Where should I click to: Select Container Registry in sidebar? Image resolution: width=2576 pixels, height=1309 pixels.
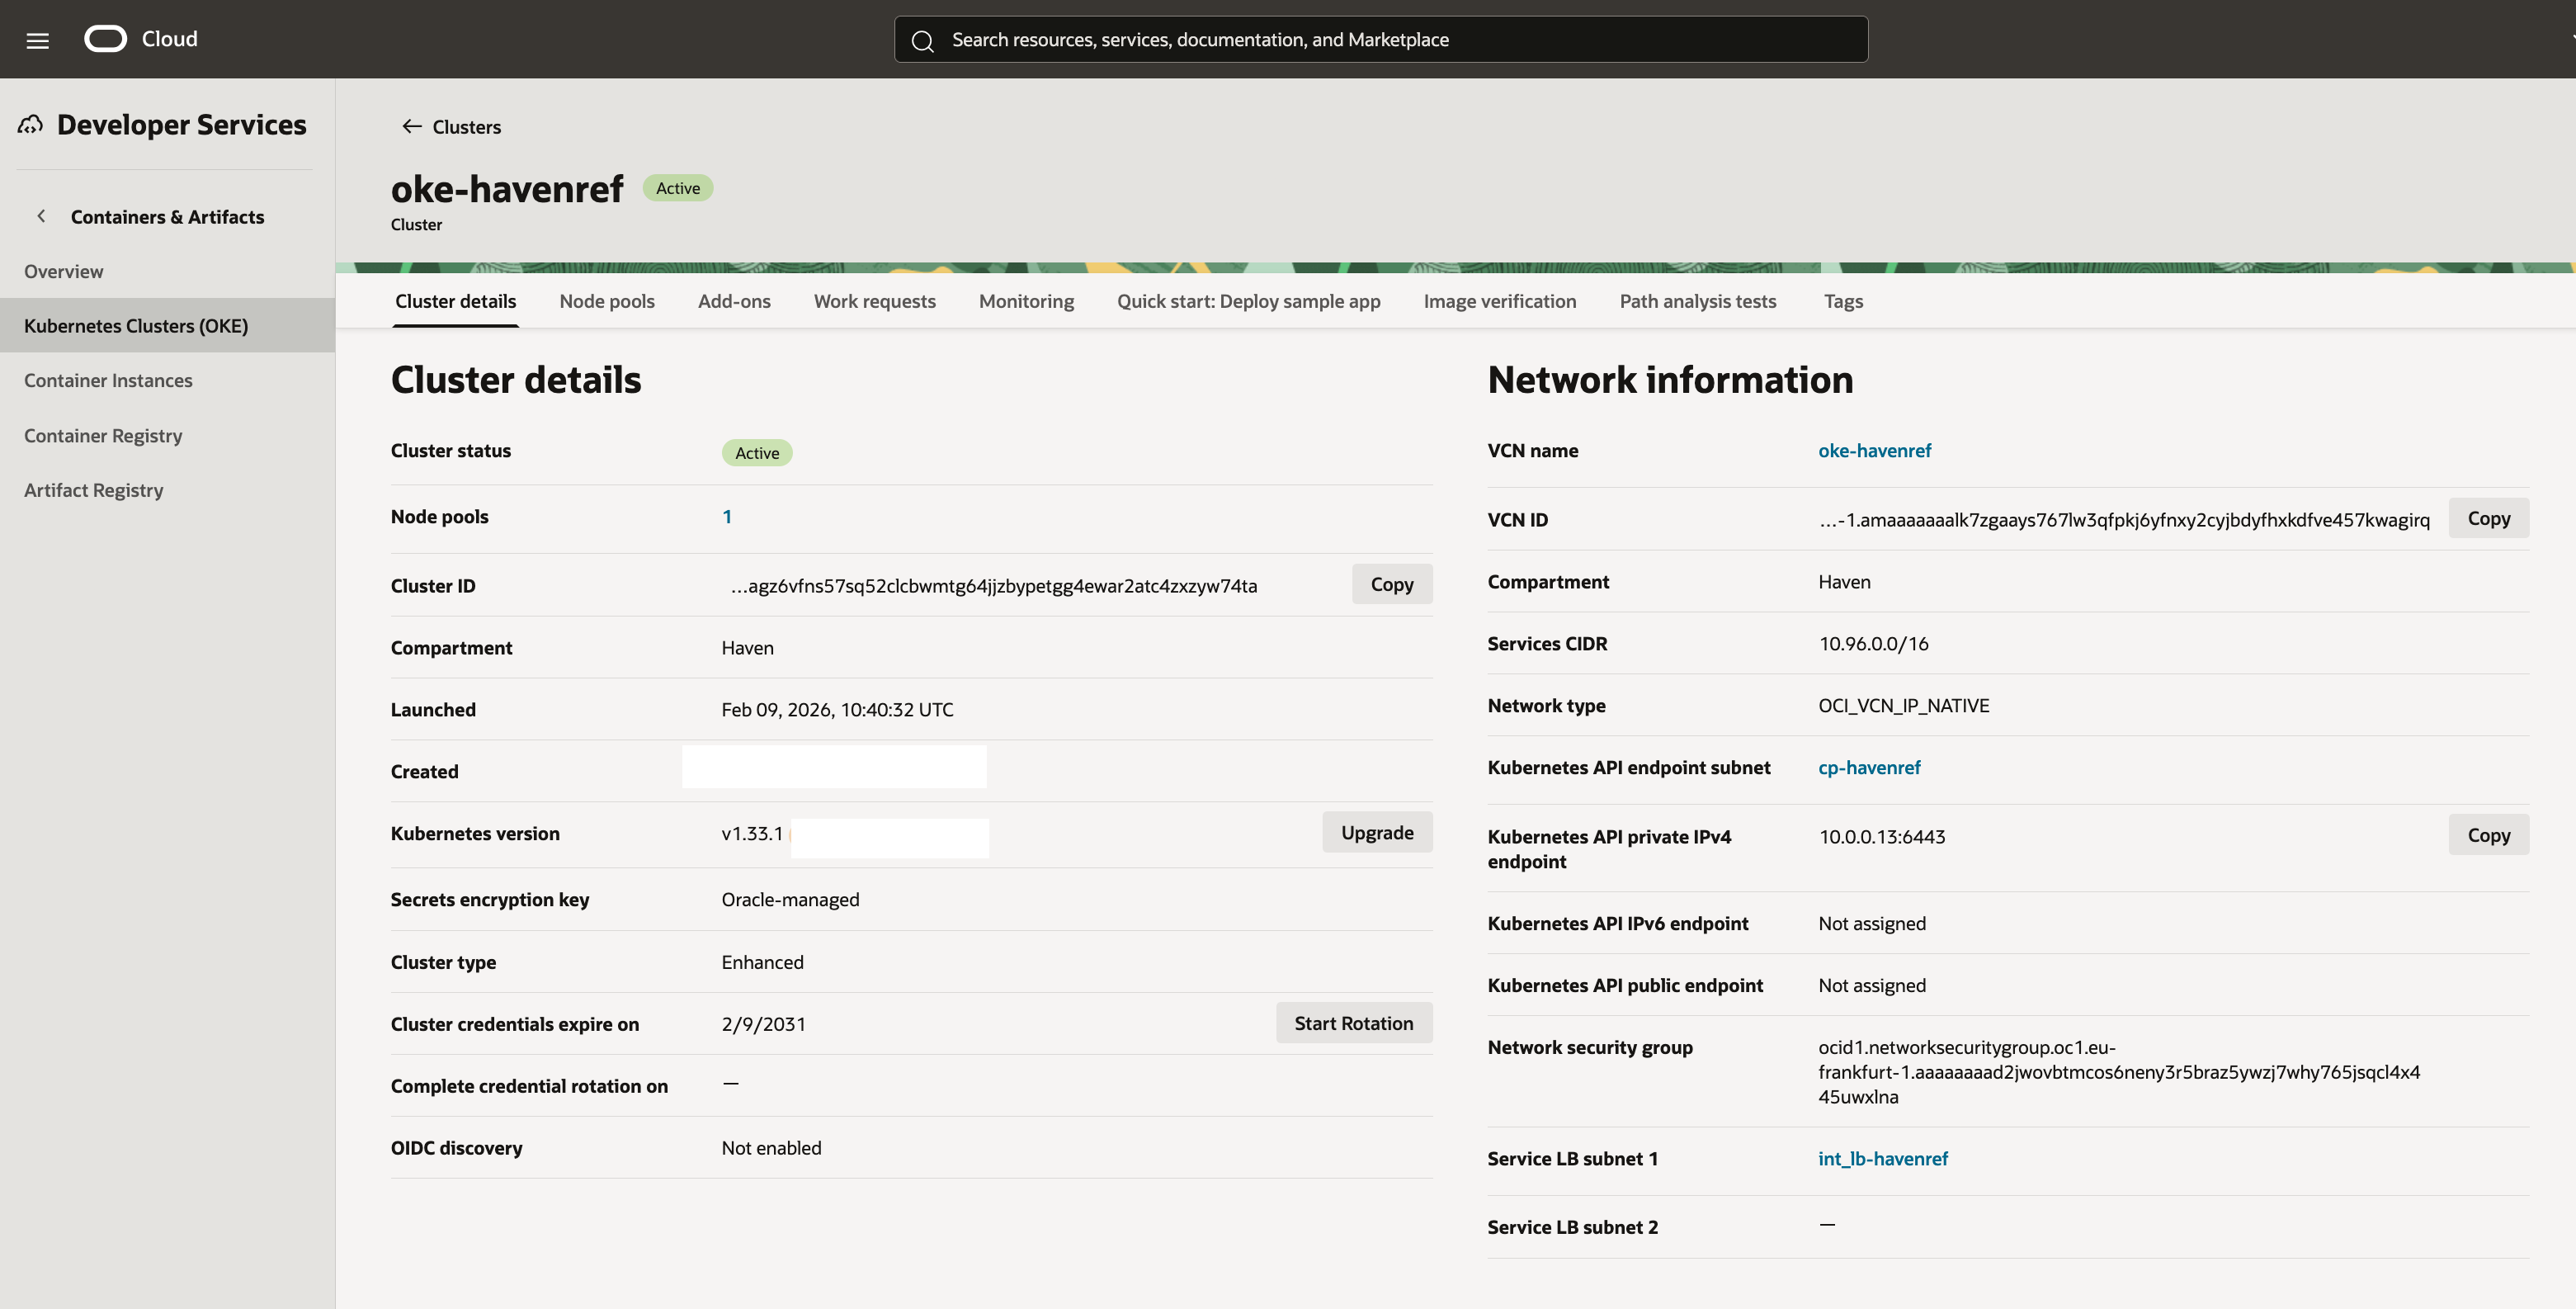103,436
